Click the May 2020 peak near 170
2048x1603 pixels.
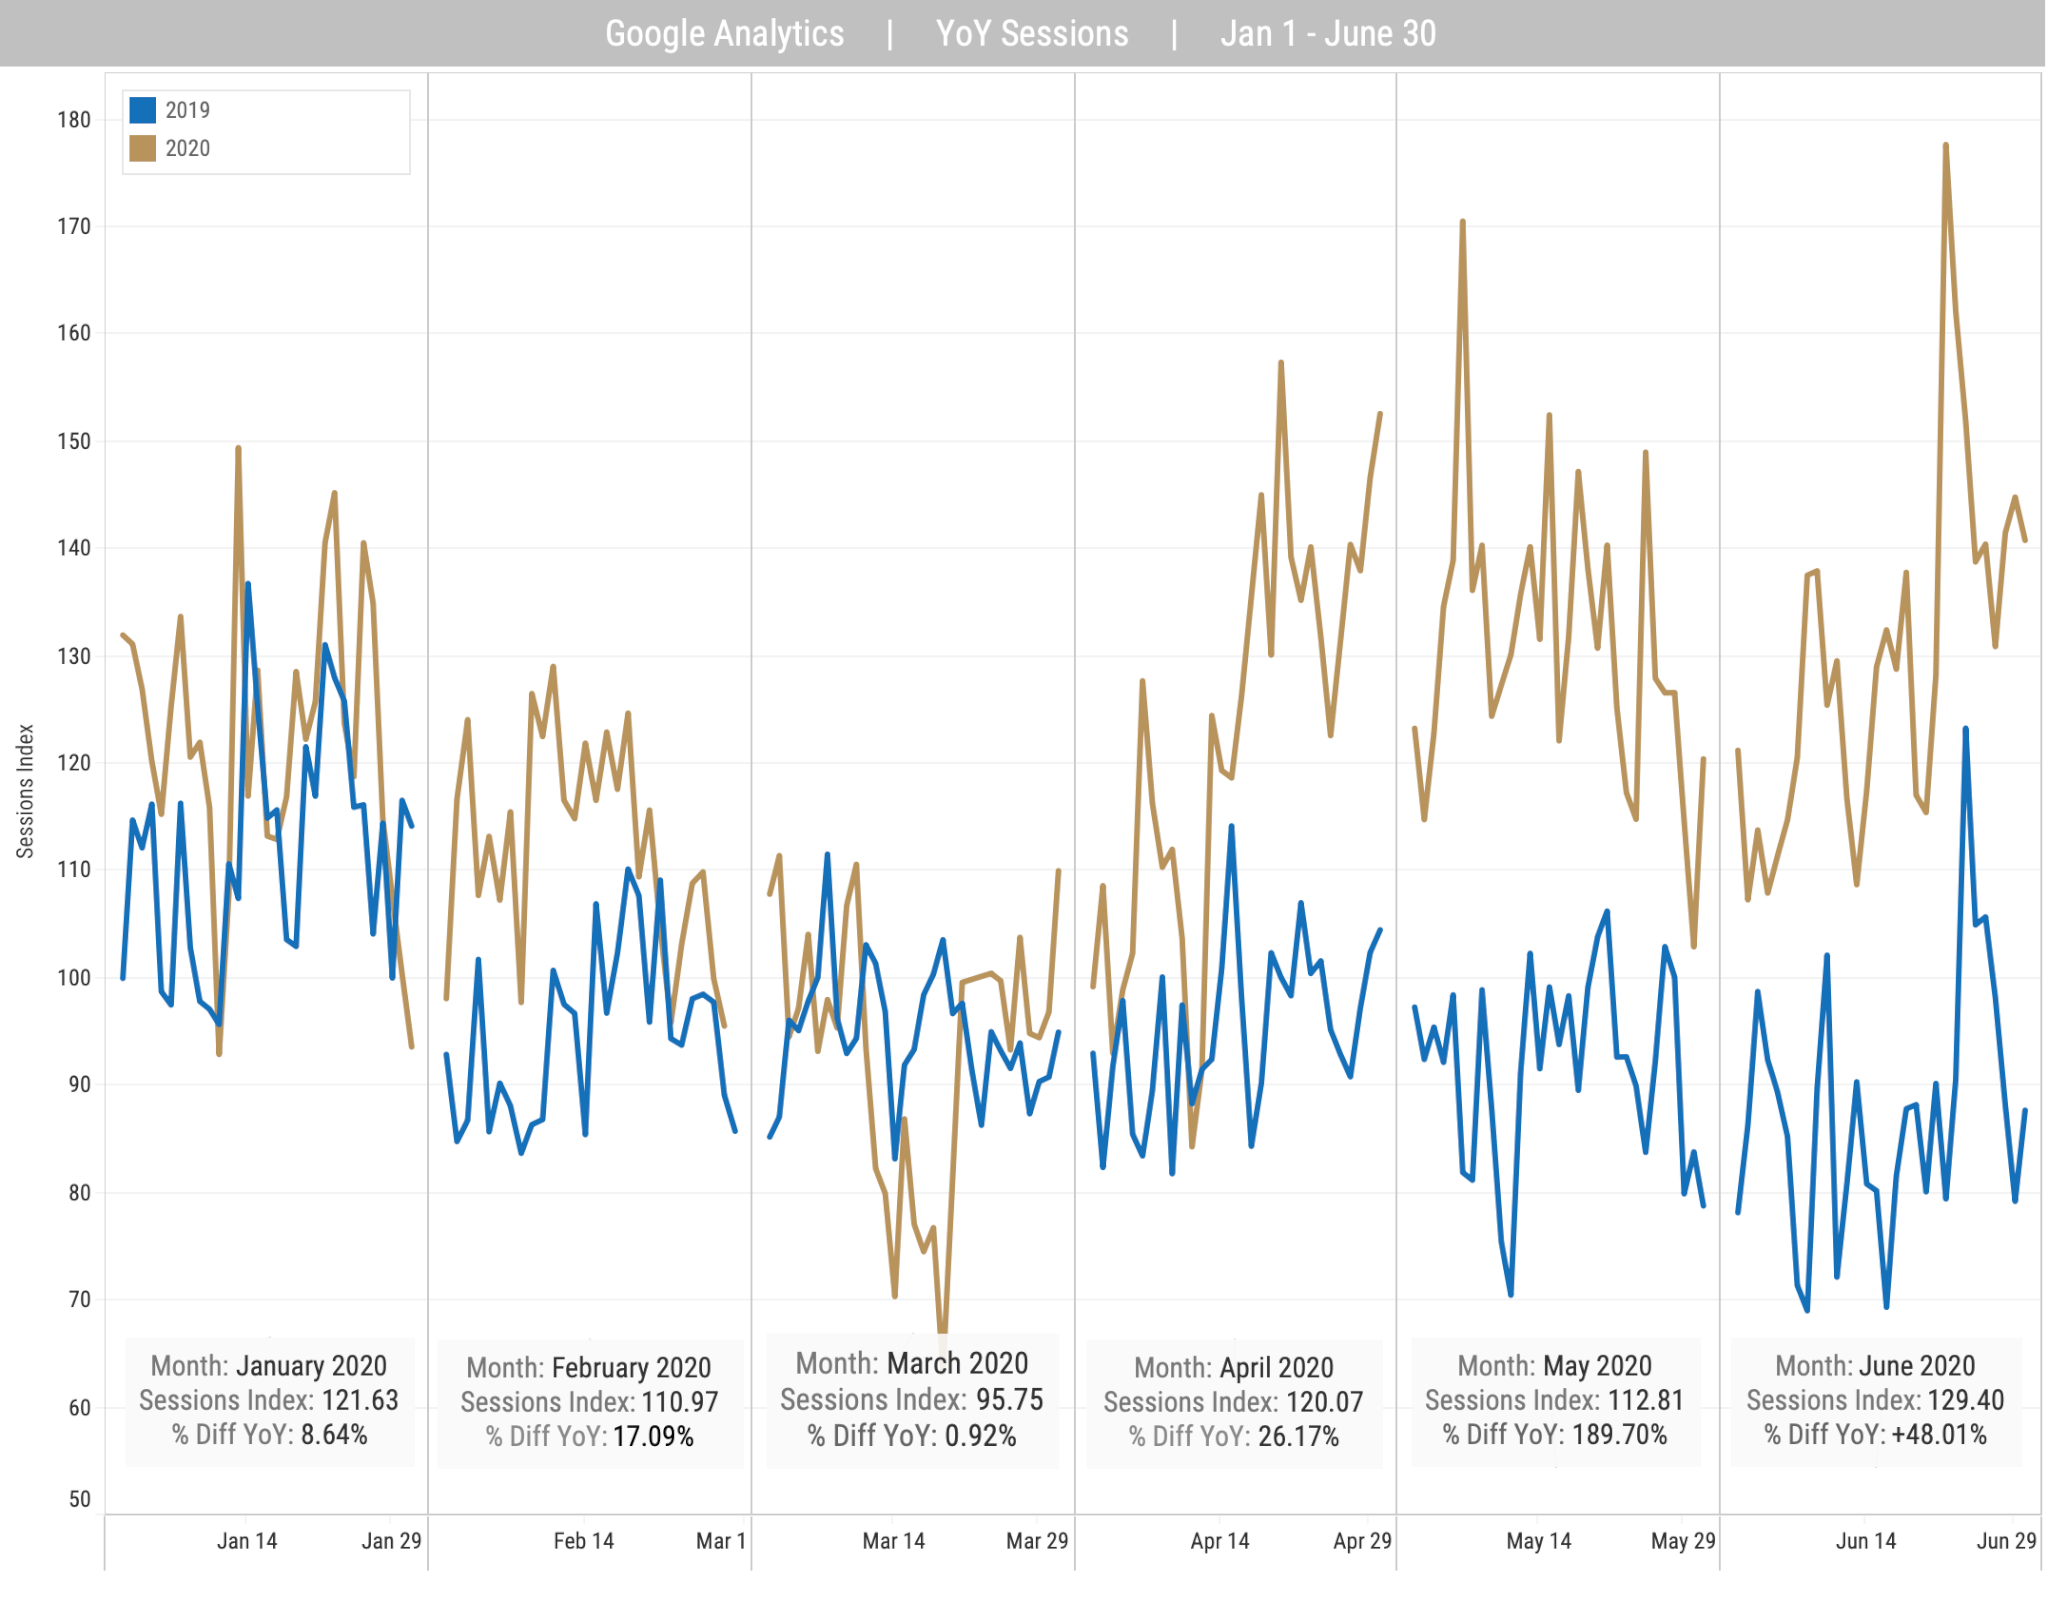coord(1463,222)
